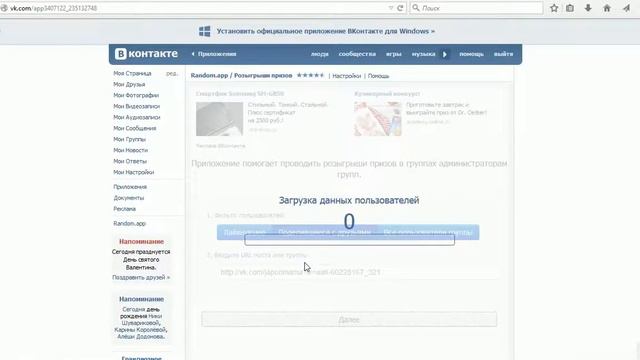Click the install official VKontakte app banner link
640x360 pixels.
pos(325,31)
